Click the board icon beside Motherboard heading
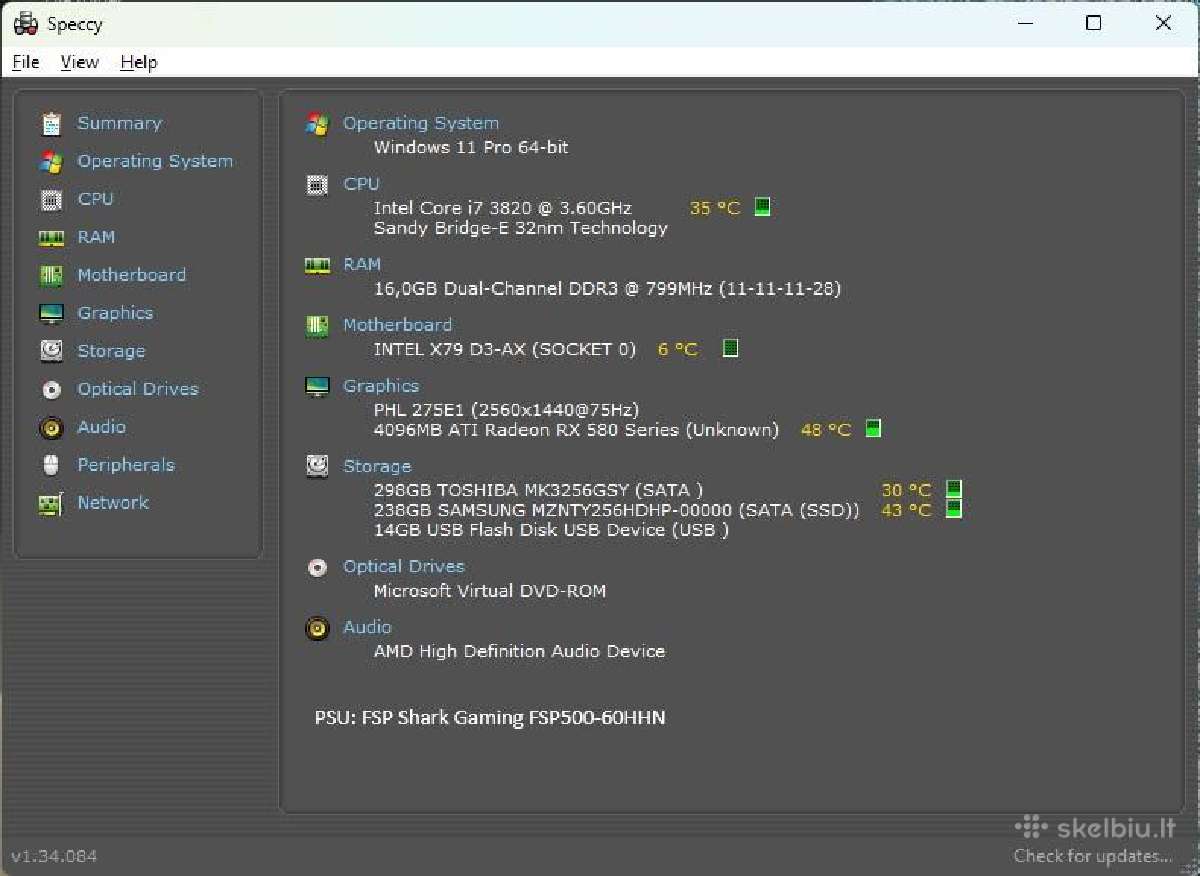1200x876 pixels. [317, 326]
